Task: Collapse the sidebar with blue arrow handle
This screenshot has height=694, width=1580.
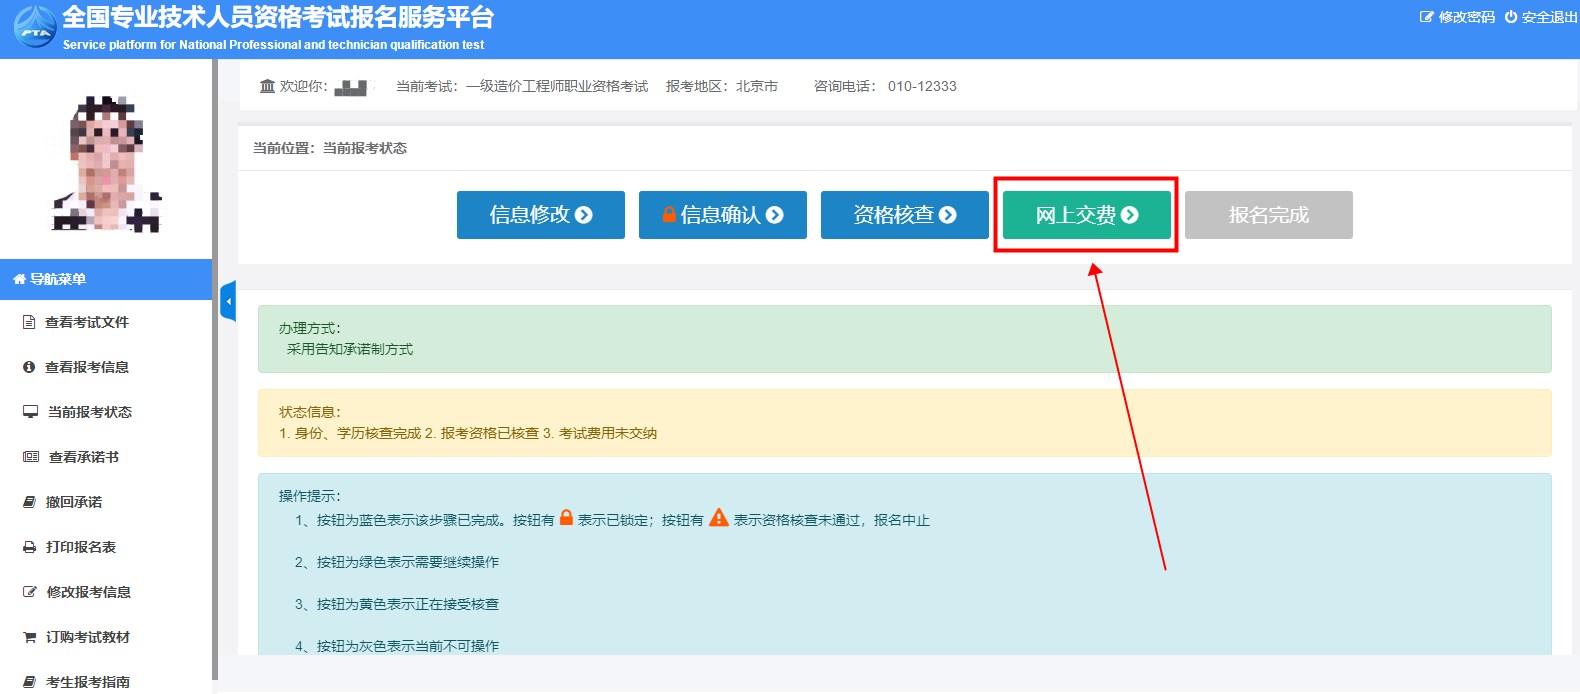Action: point(228,301)
